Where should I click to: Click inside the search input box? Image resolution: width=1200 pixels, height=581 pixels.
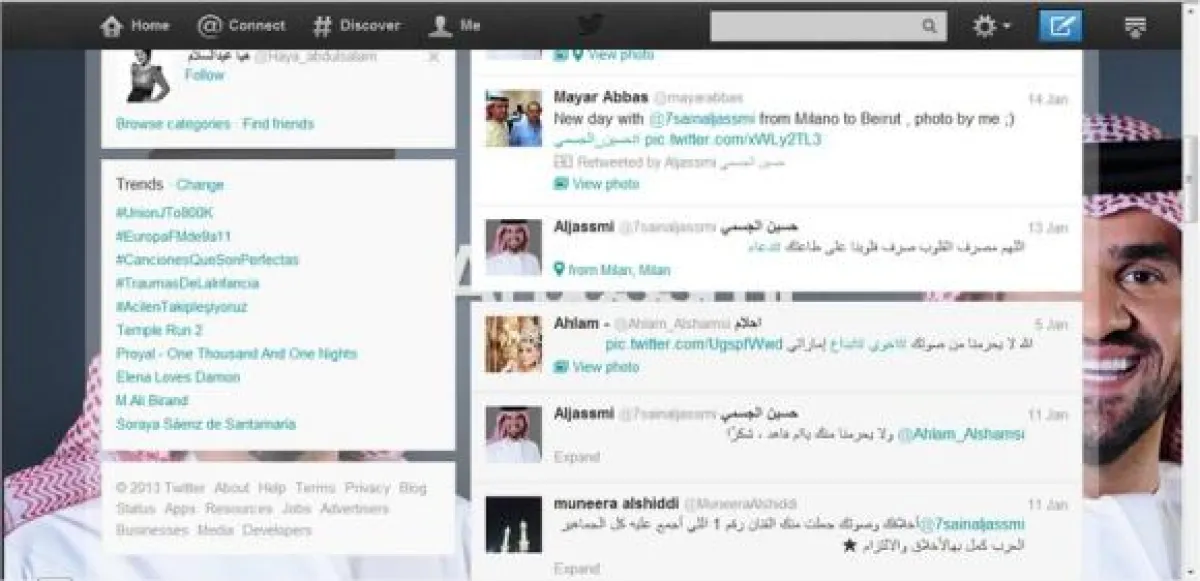coord(815,26)
